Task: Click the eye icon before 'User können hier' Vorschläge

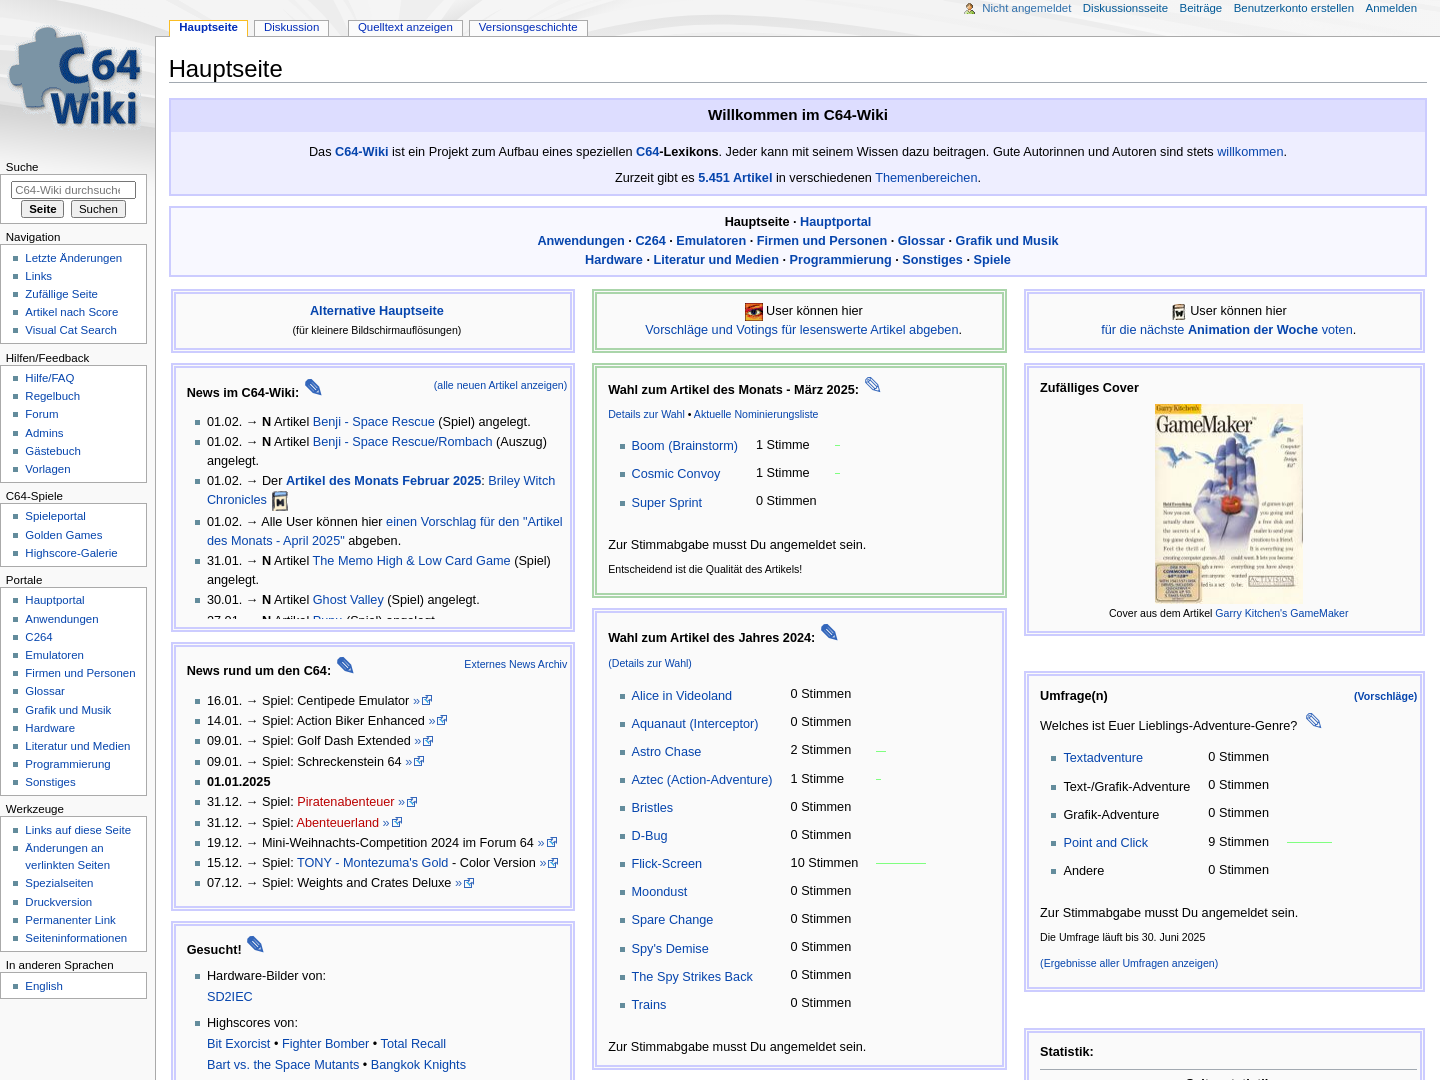Action: (754, 312)
